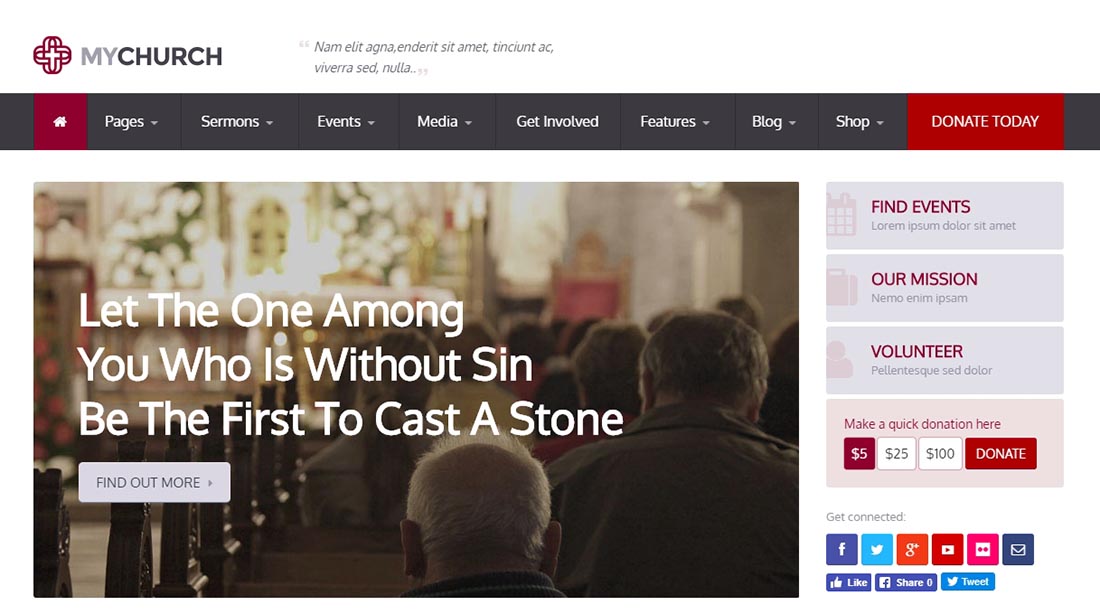The height and width of the screenshot is (615, 1100).
Task: Visit the Google Plus page icon
Action: (x=912, y=549)
